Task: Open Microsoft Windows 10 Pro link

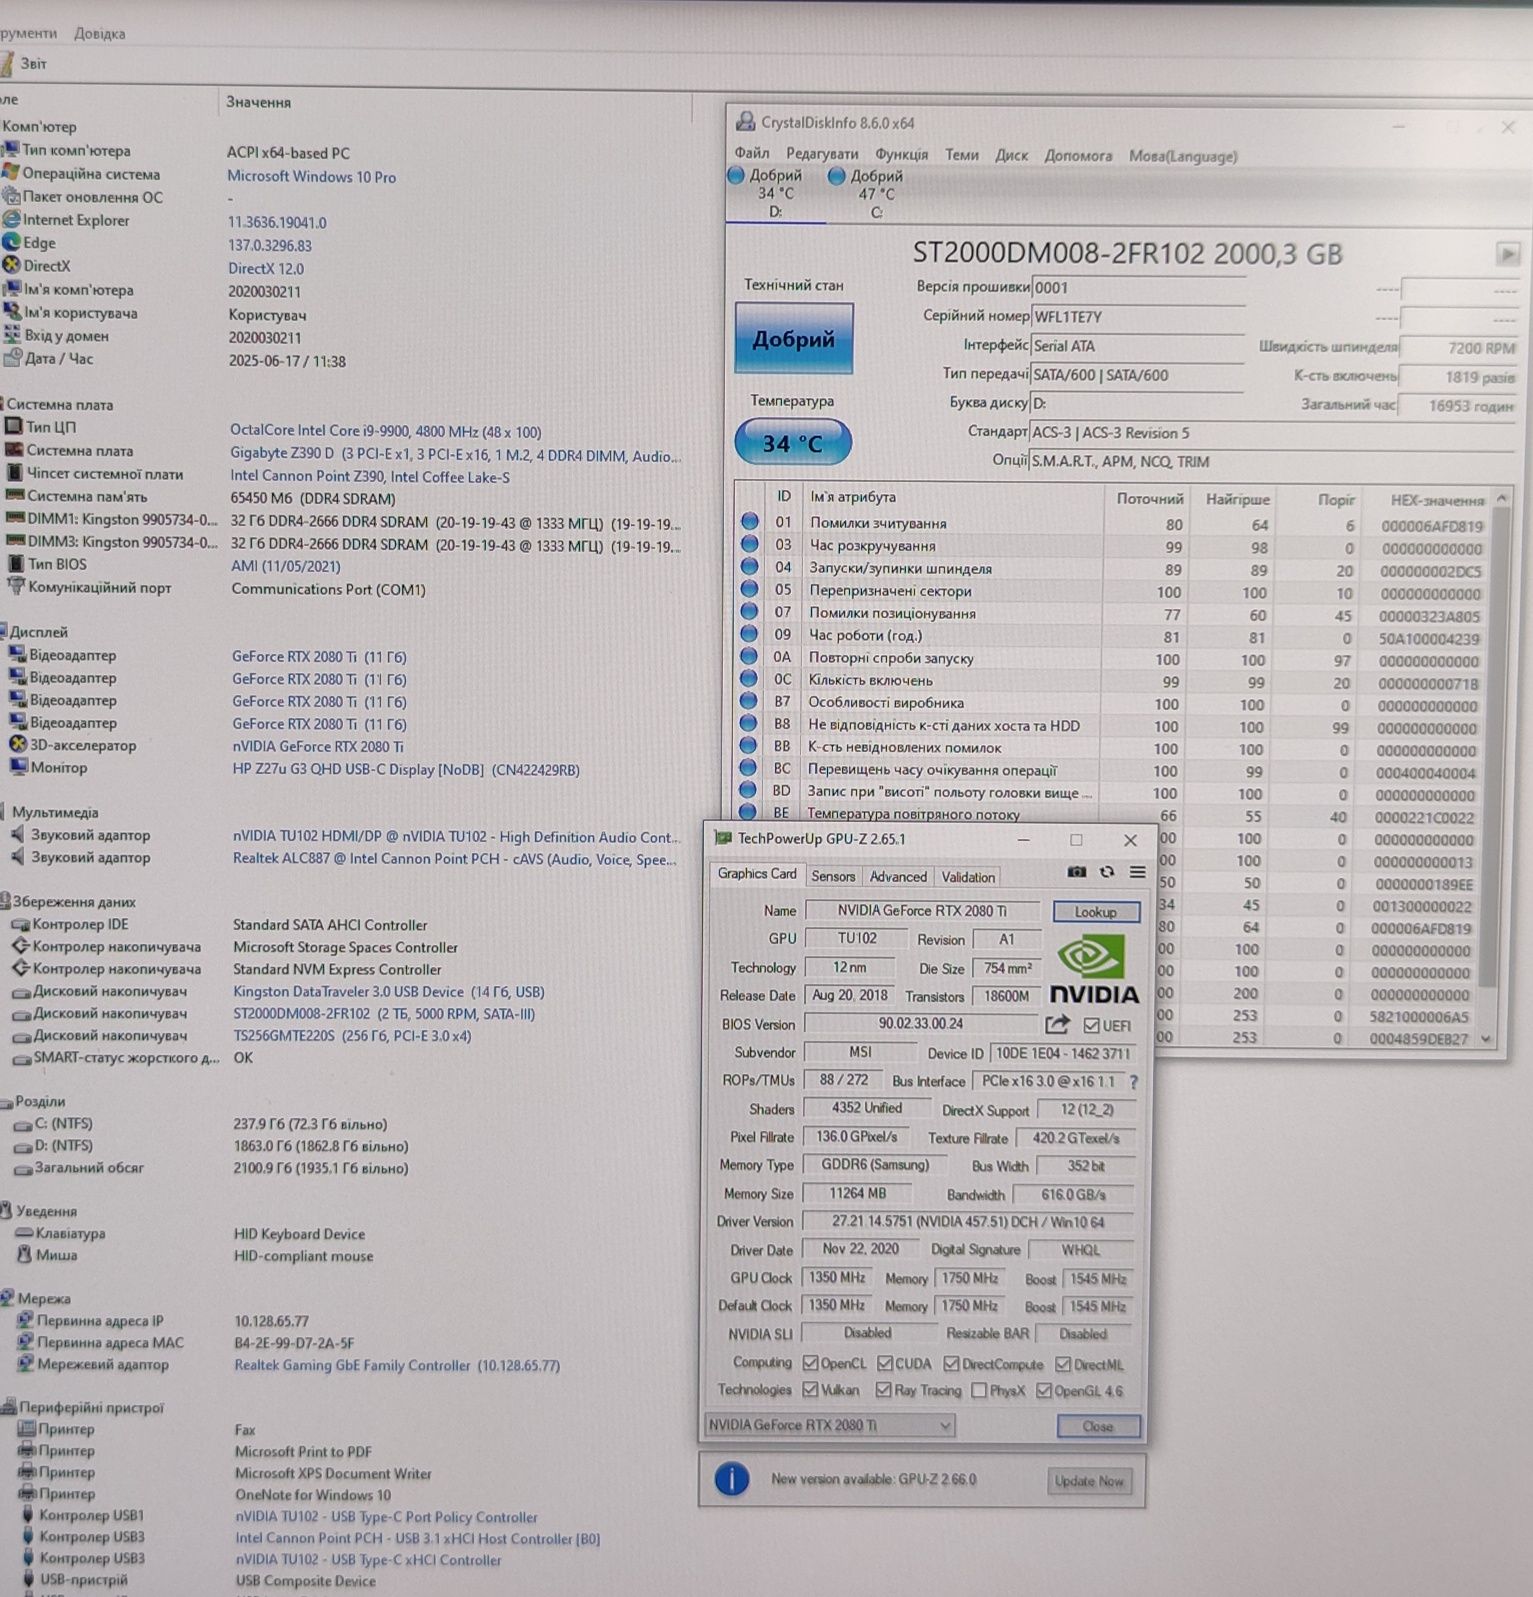Action: (x=312, y=176)
